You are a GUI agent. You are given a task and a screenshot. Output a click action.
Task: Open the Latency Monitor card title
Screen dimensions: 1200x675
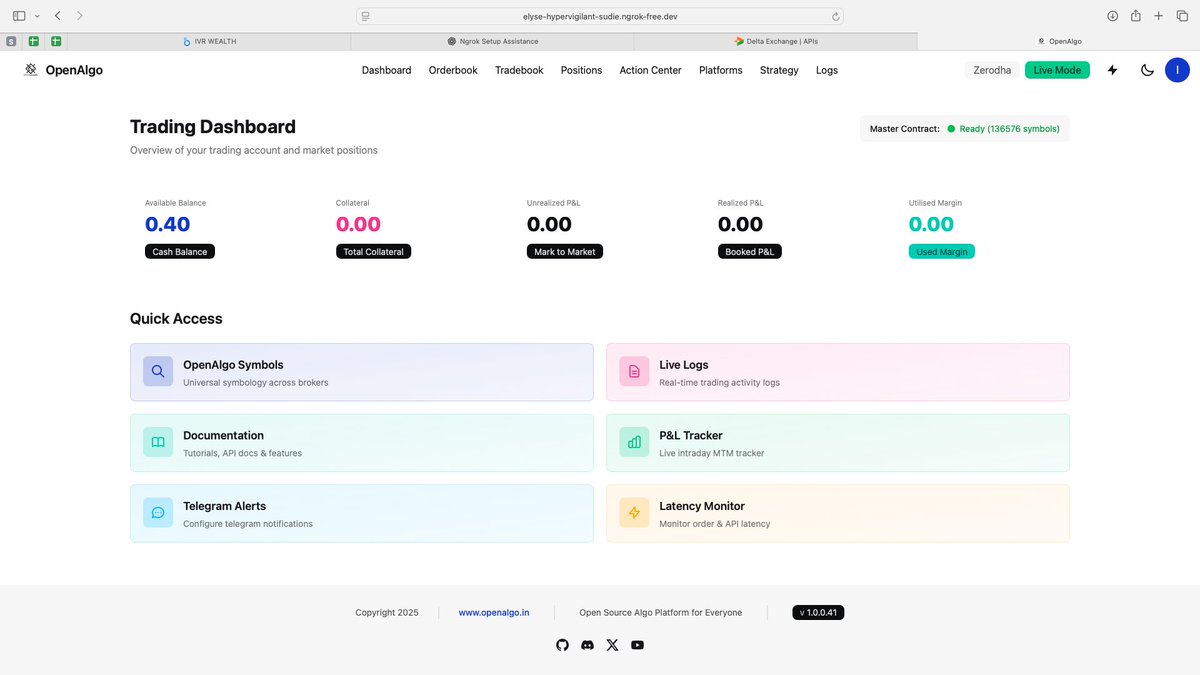click(x=702, y=506)
